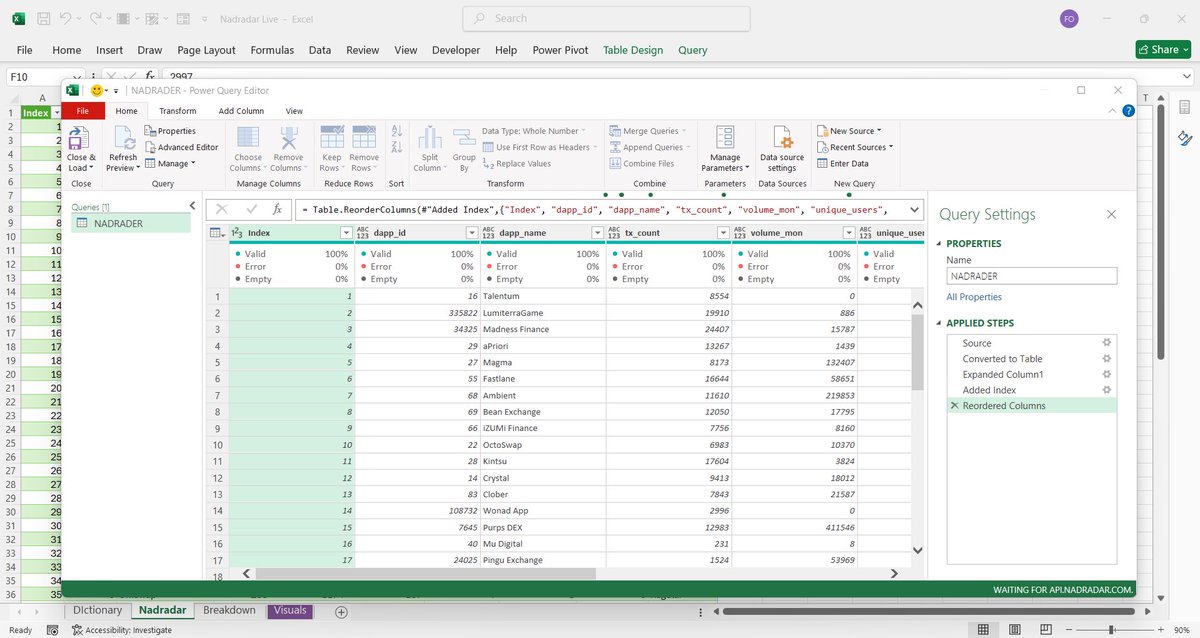Screen dimensions: 1200x638
Task: Click the Remove Rows icon
Action: [364, 139]
